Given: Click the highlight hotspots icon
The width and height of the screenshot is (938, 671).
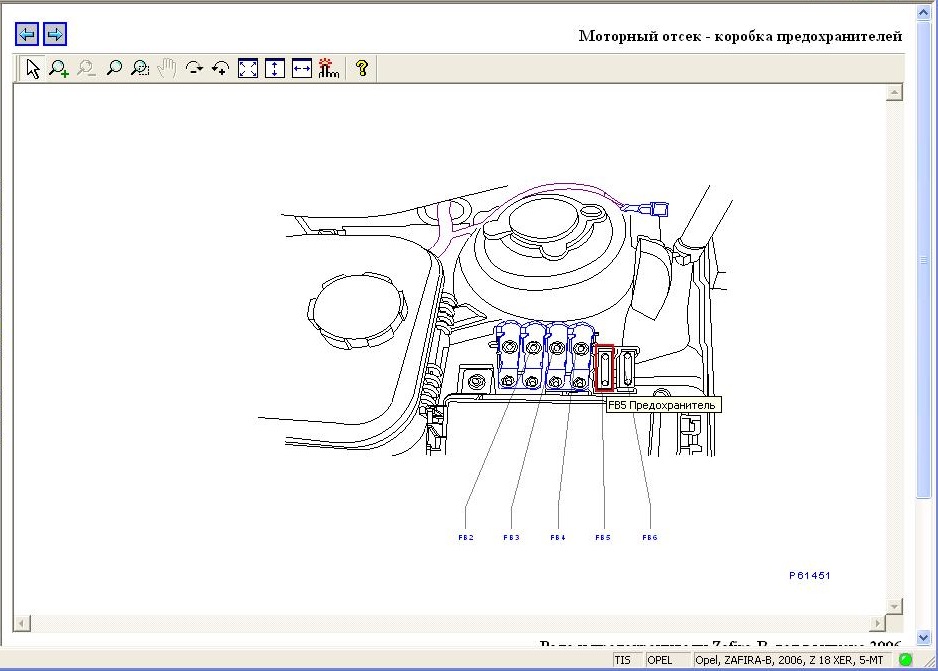Looking at the screenshot, I should (x=329, y=68).
